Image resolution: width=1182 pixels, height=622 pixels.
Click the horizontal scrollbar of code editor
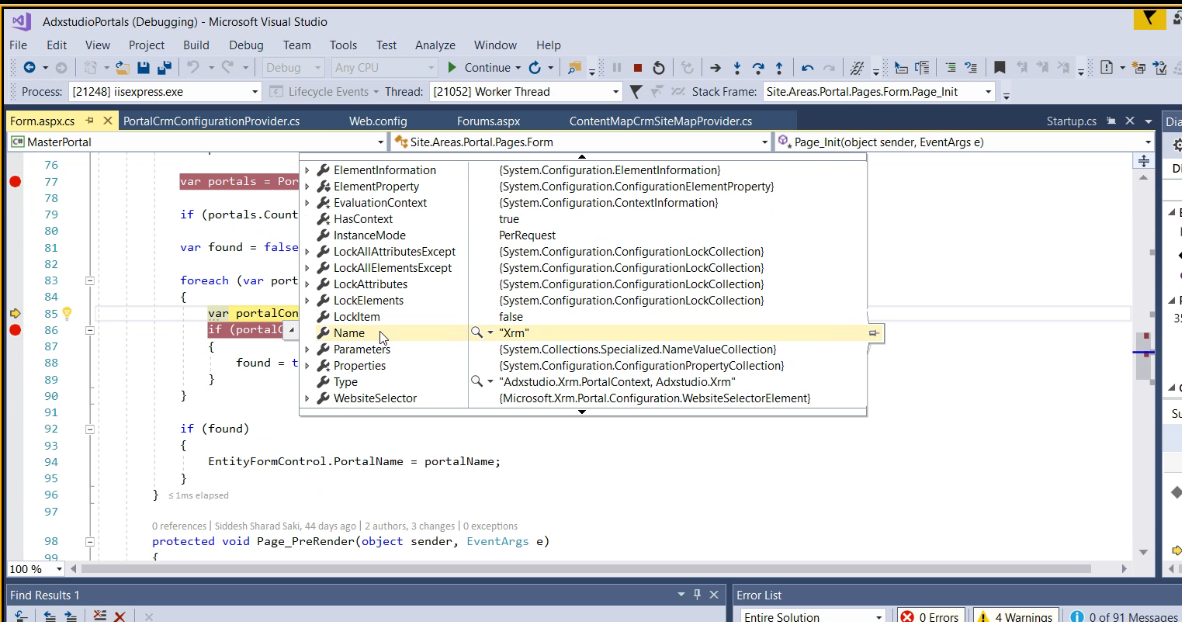[586, 569]
